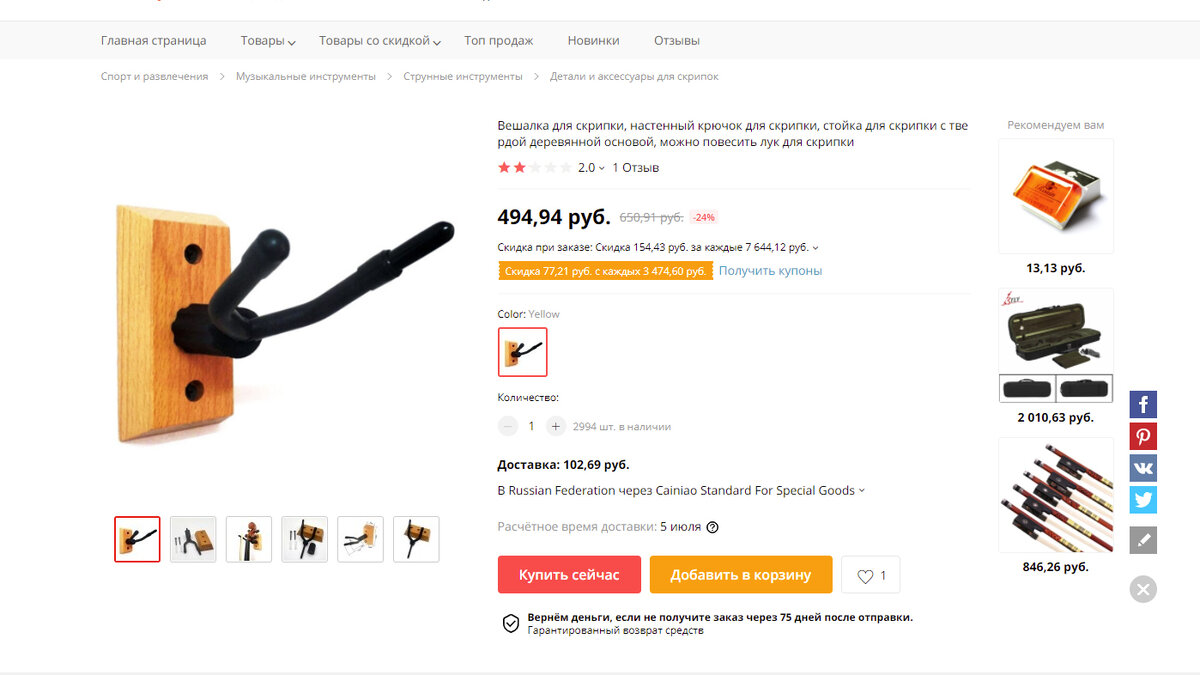Screen dimensions: 1200x675
Task: Expand the Товары dropdown menu
Action: (268, 41)
